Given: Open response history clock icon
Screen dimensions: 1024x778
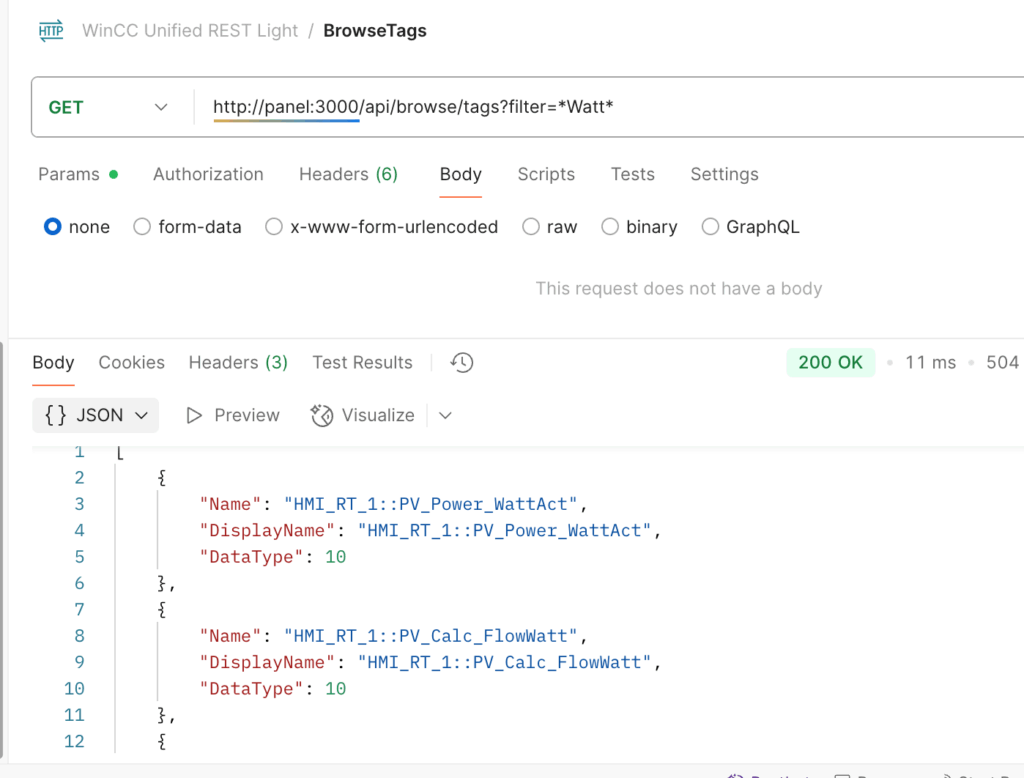Looking at the screenshot, I should pos(462,363).
